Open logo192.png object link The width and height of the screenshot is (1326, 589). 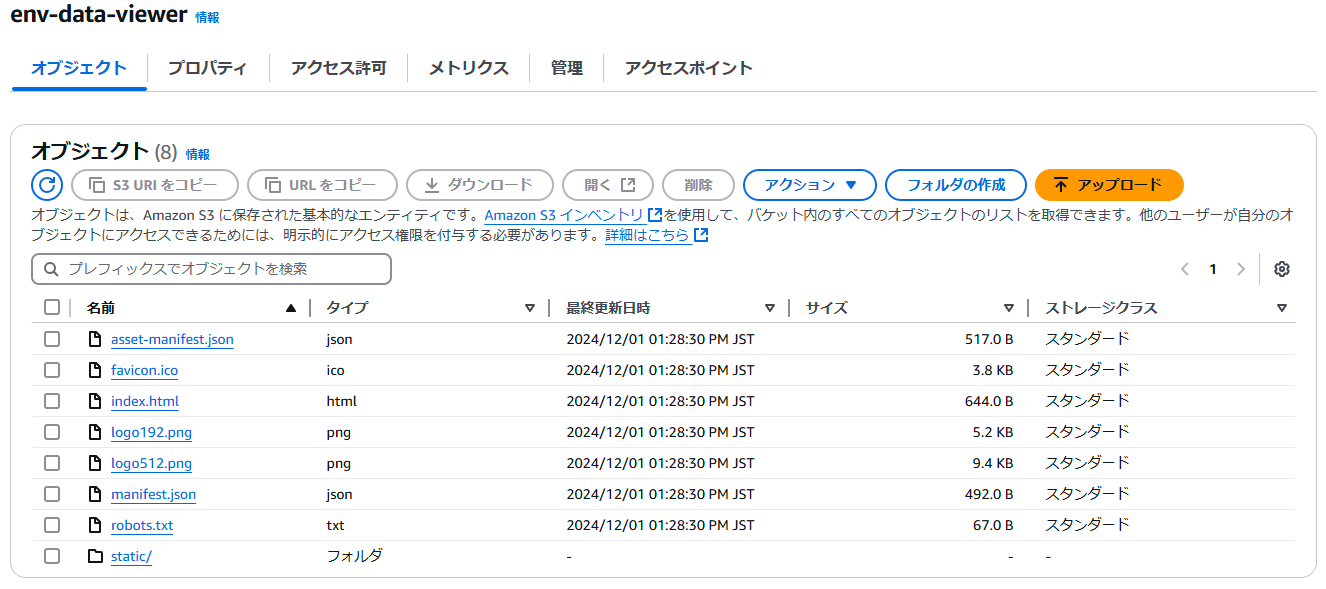click(151, 432)
